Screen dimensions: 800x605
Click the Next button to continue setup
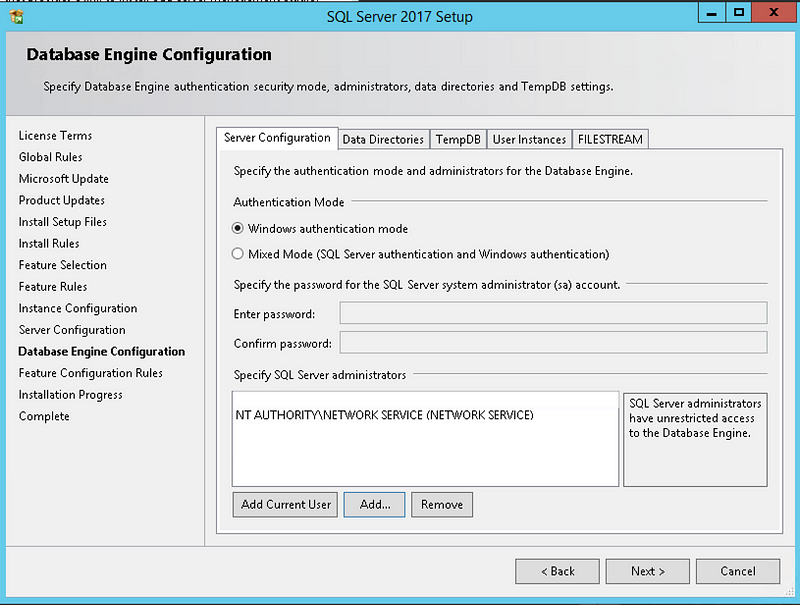(x=647, y=571)
